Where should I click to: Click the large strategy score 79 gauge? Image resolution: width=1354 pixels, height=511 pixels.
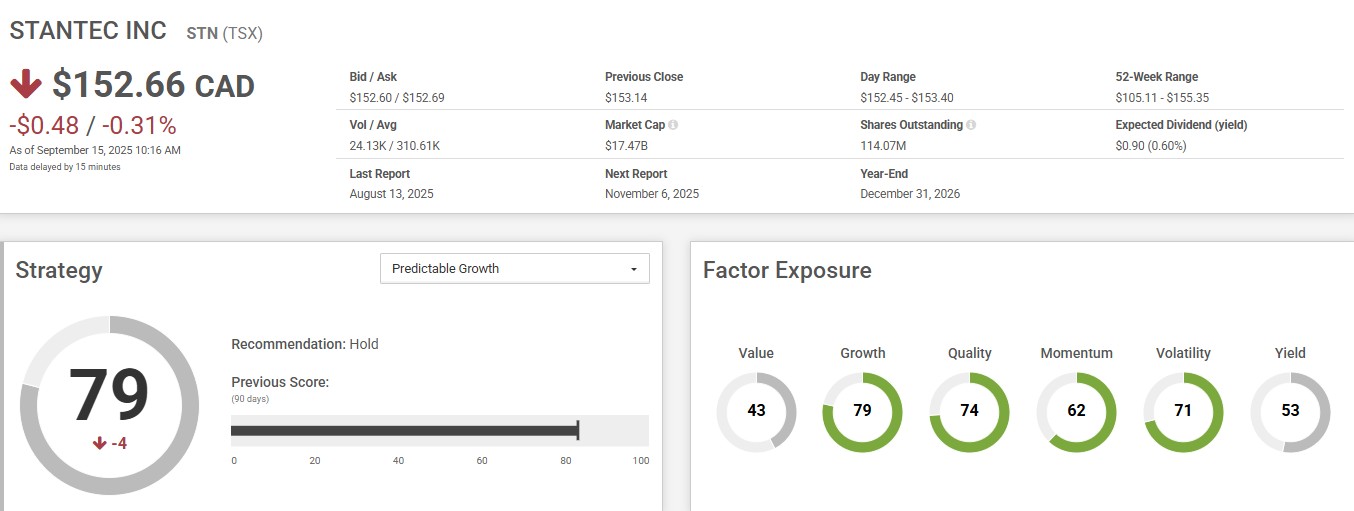tap(109, 405)
